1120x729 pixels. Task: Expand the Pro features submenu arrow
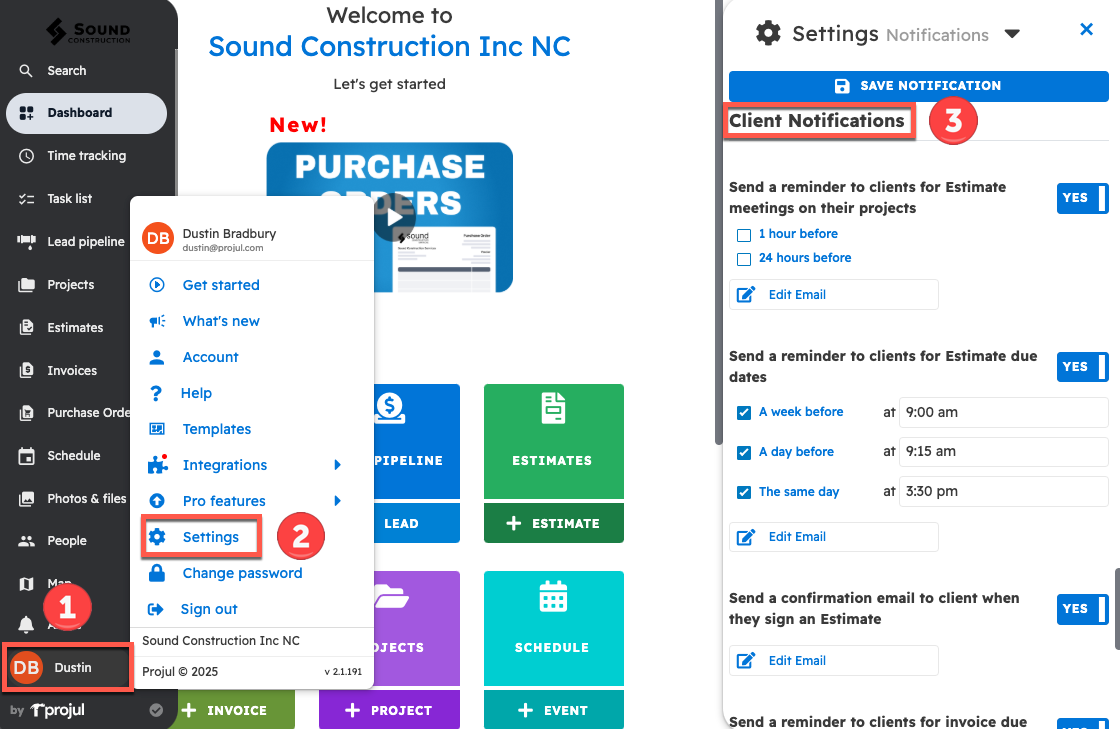[x=338, y=501]
